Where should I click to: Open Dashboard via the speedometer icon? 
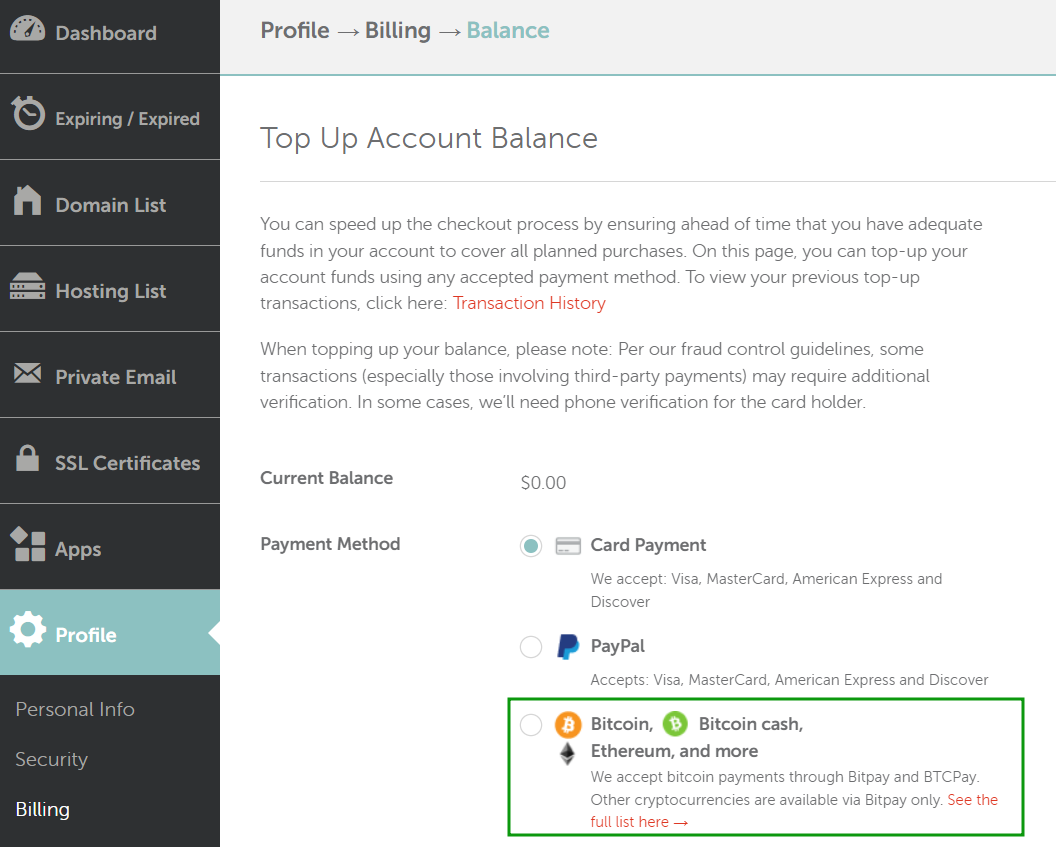[x=28, y=31]
